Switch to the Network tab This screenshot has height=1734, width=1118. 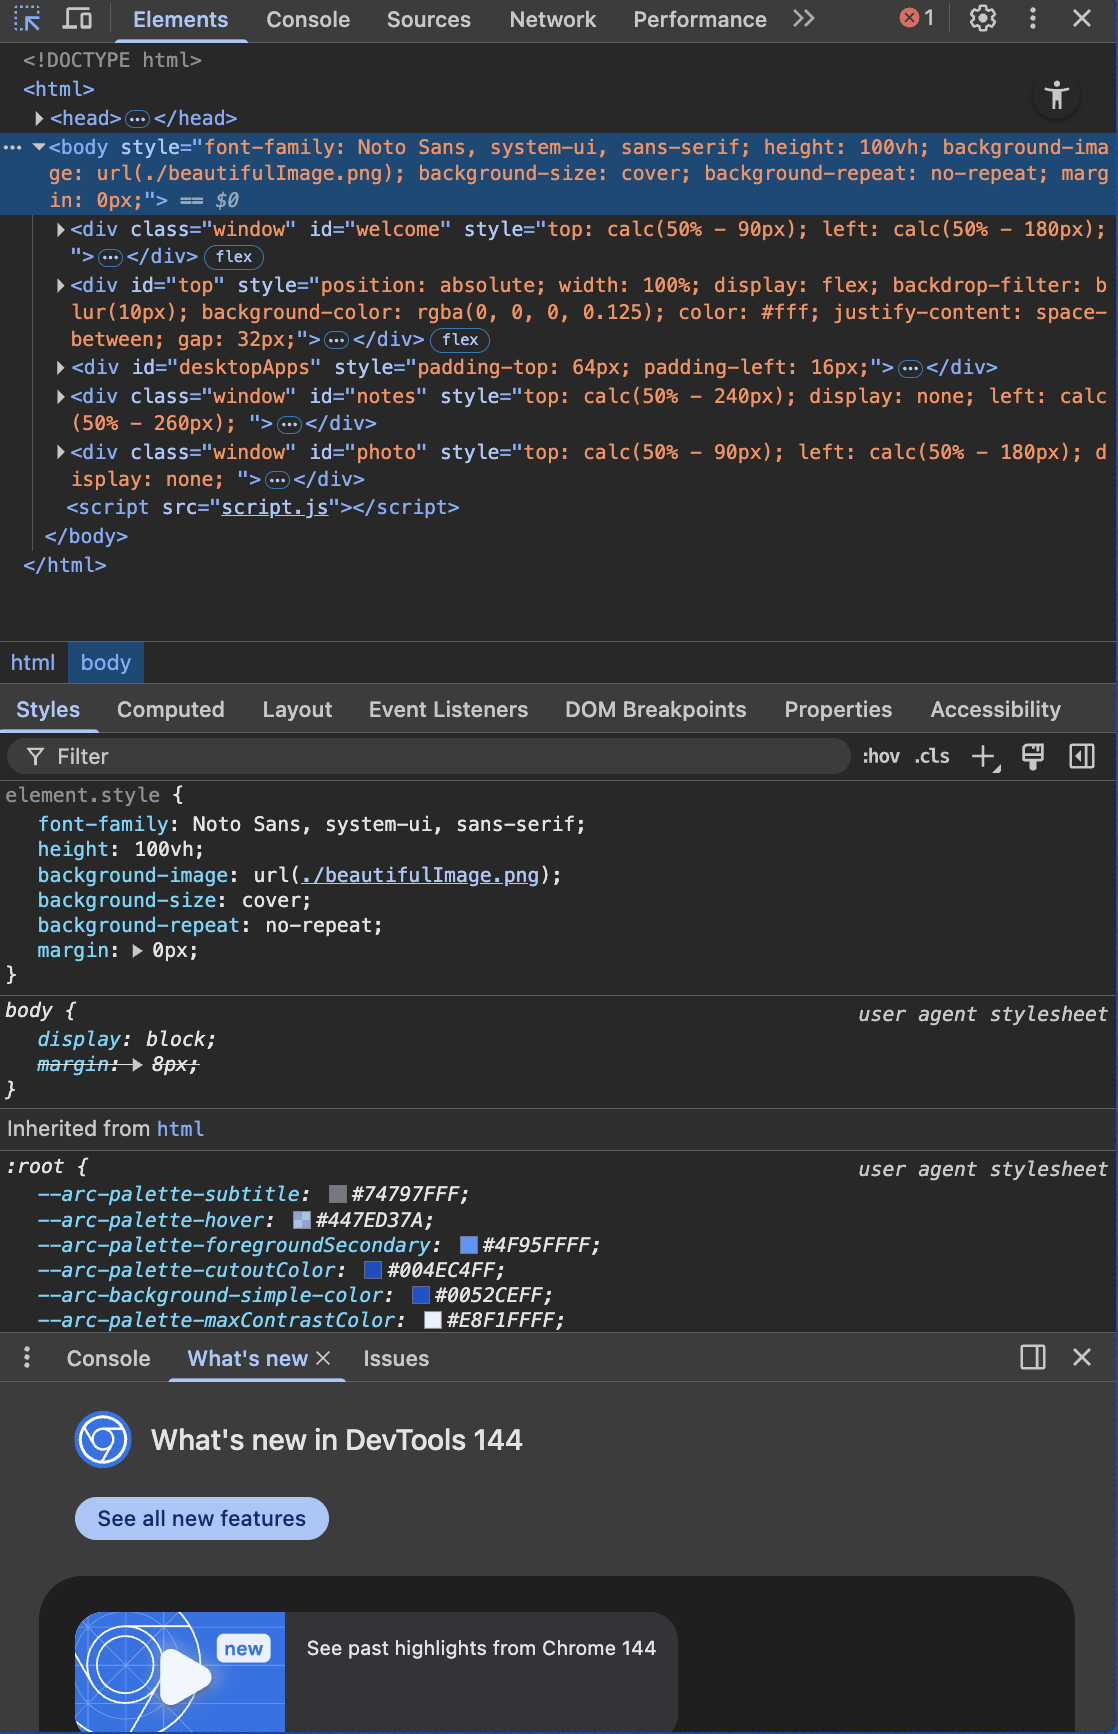(x=552, y=20)
